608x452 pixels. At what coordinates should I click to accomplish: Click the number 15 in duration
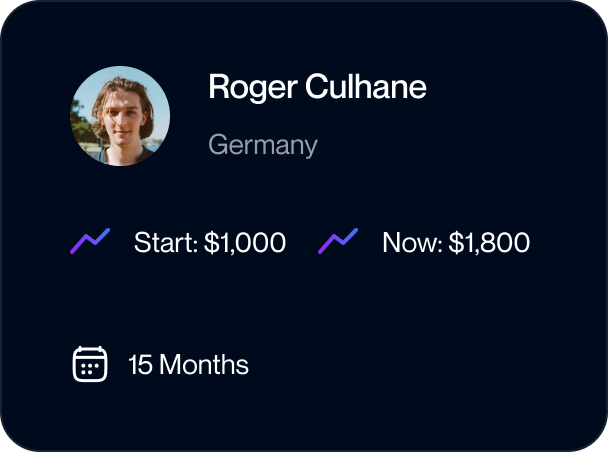pos(140,364)
